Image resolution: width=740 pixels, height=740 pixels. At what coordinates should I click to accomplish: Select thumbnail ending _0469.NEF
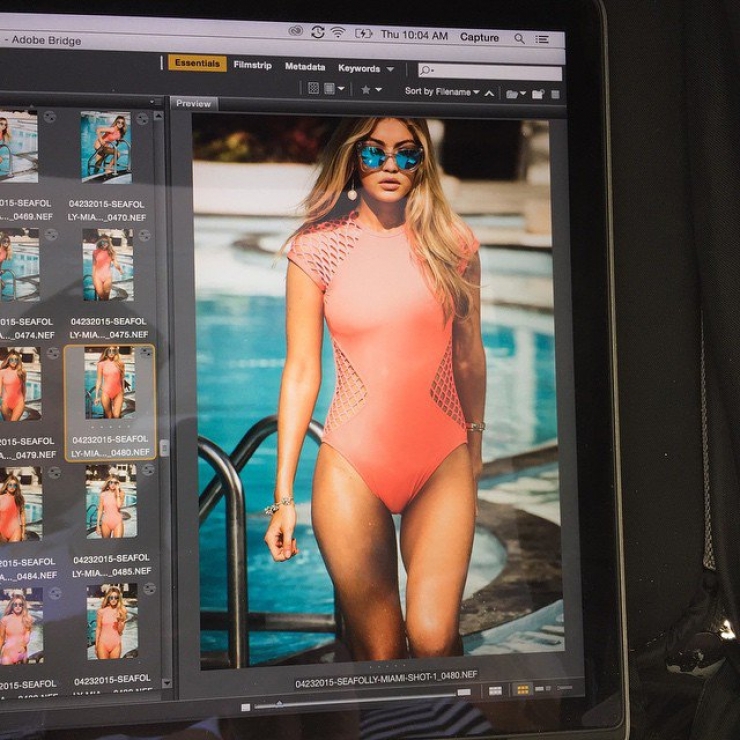18,146
